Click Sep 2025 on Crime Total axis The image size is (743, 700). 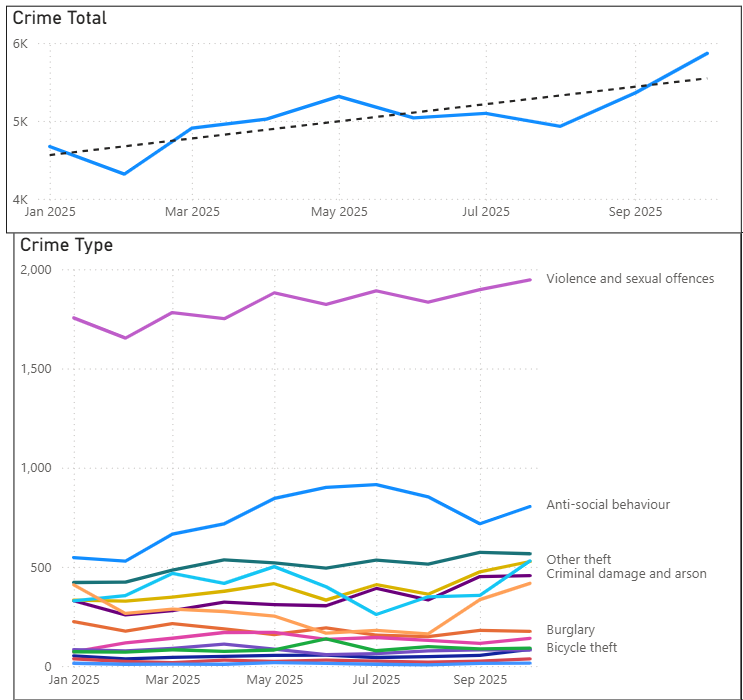click(635, 212)
